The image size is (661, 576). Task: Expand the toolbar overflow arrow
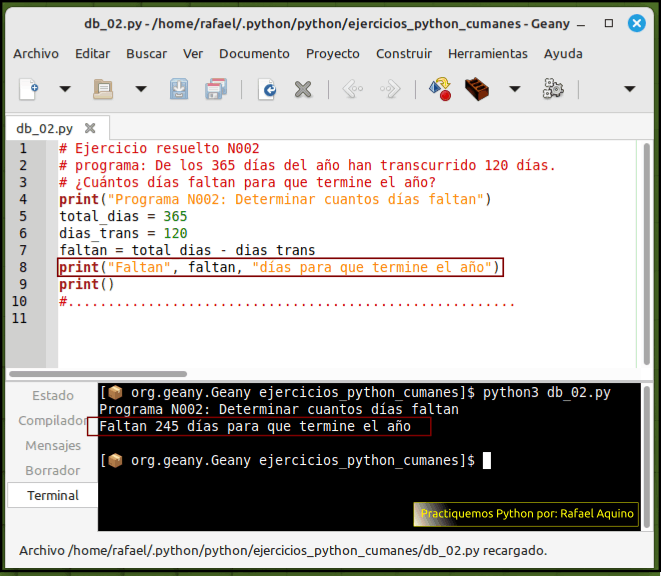pyautogui.click(x=629, y=89)
